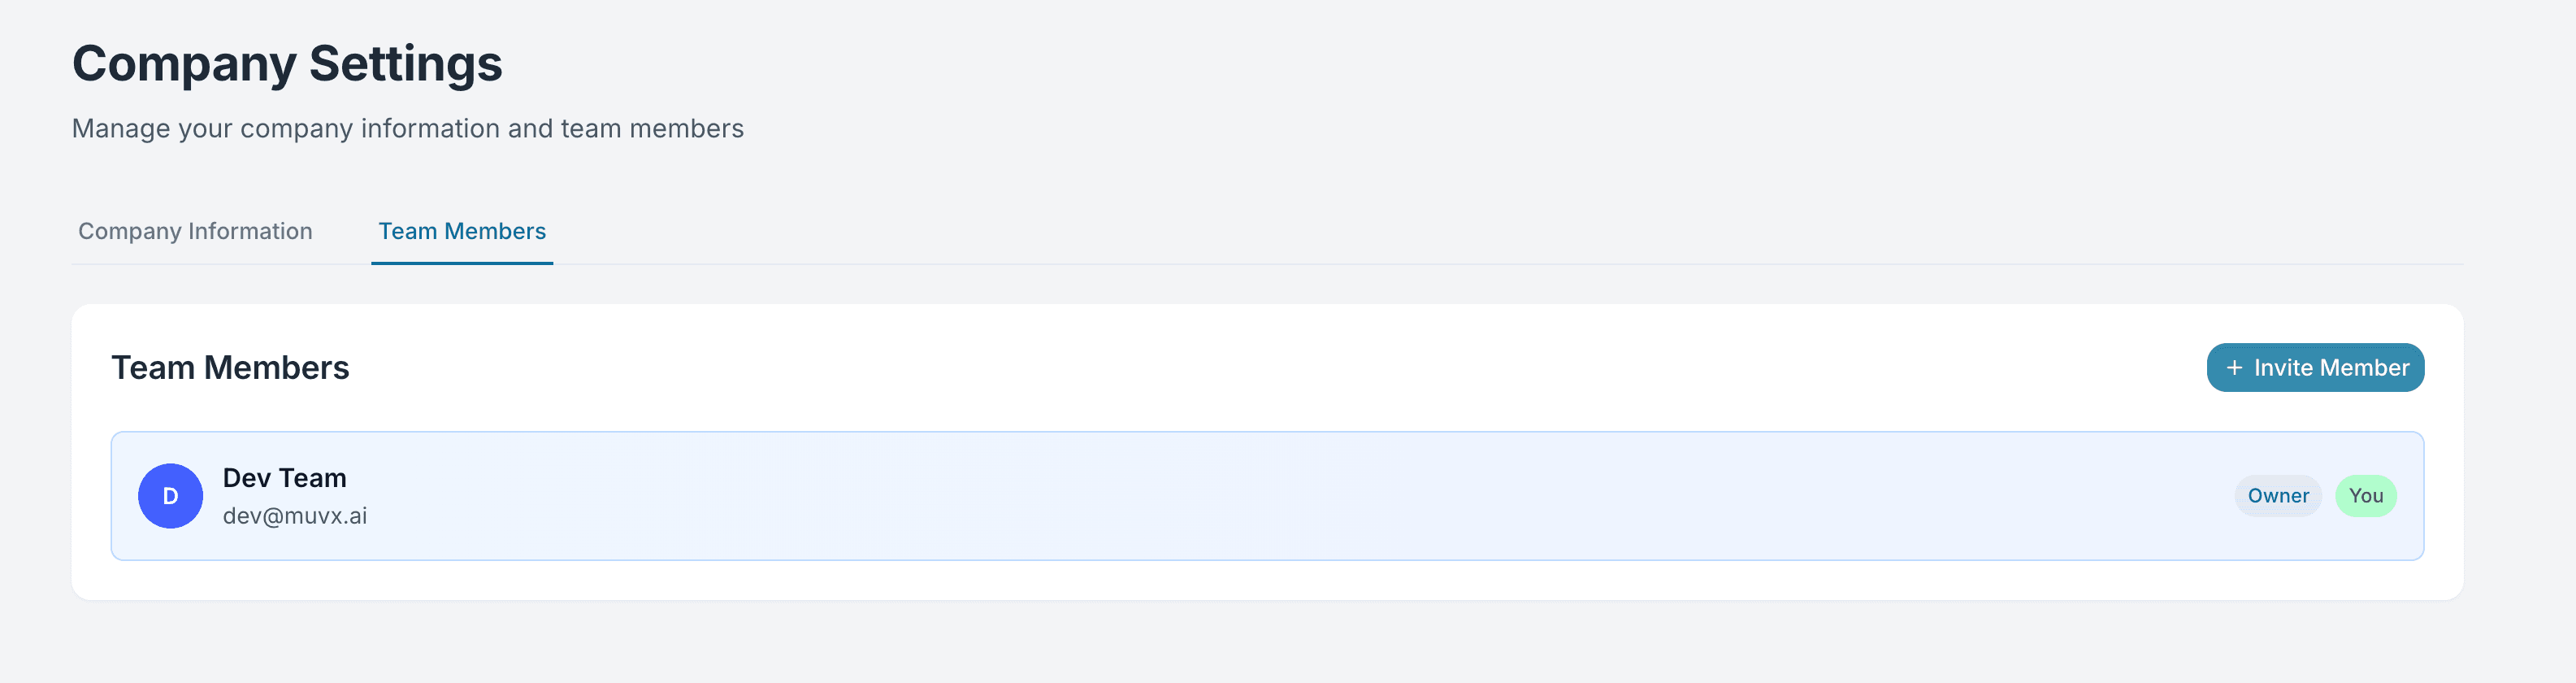Click the Owner role badge
This screenshot has width=2576, height=683.
click(2278, 496)
